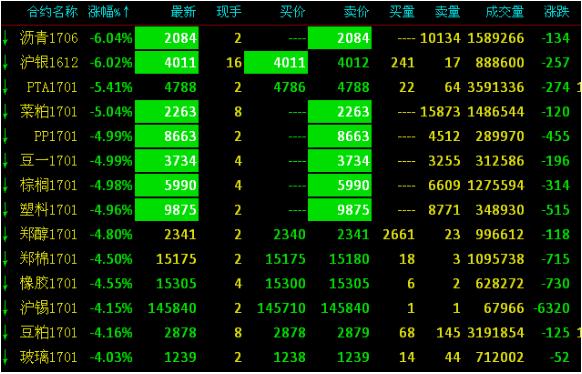Click the 卖价 column header
This screenshot has width=582, height=374.
click(357, 12)
